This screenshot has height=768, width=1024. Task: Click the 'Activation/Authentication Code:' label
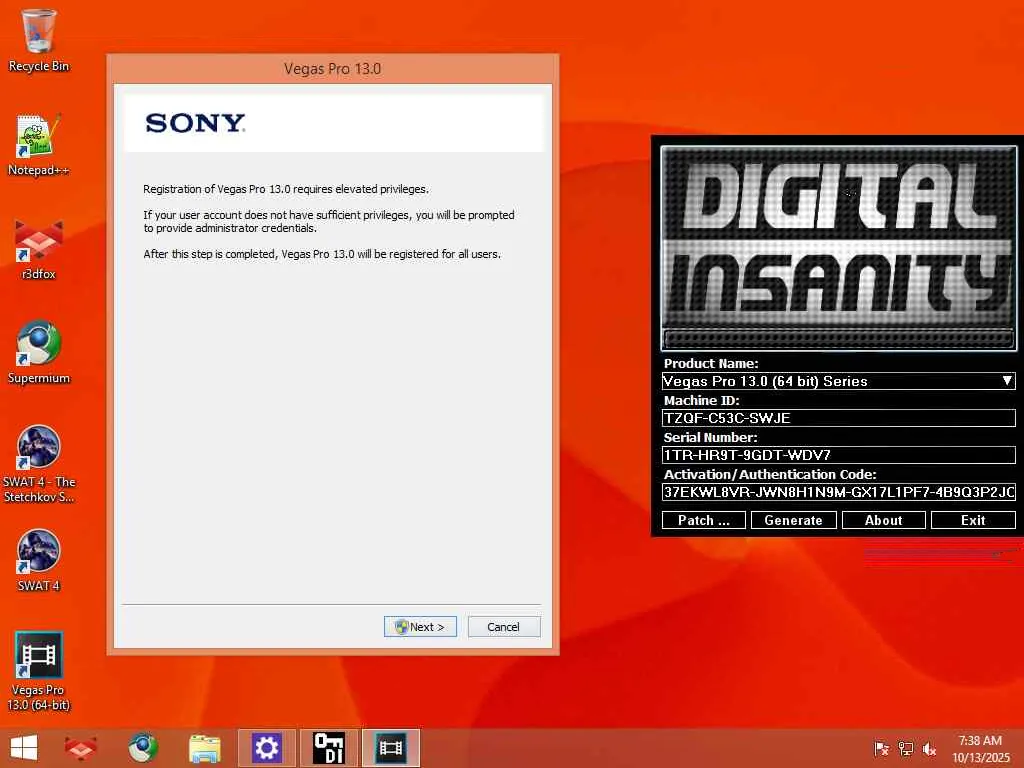point(770,474)
